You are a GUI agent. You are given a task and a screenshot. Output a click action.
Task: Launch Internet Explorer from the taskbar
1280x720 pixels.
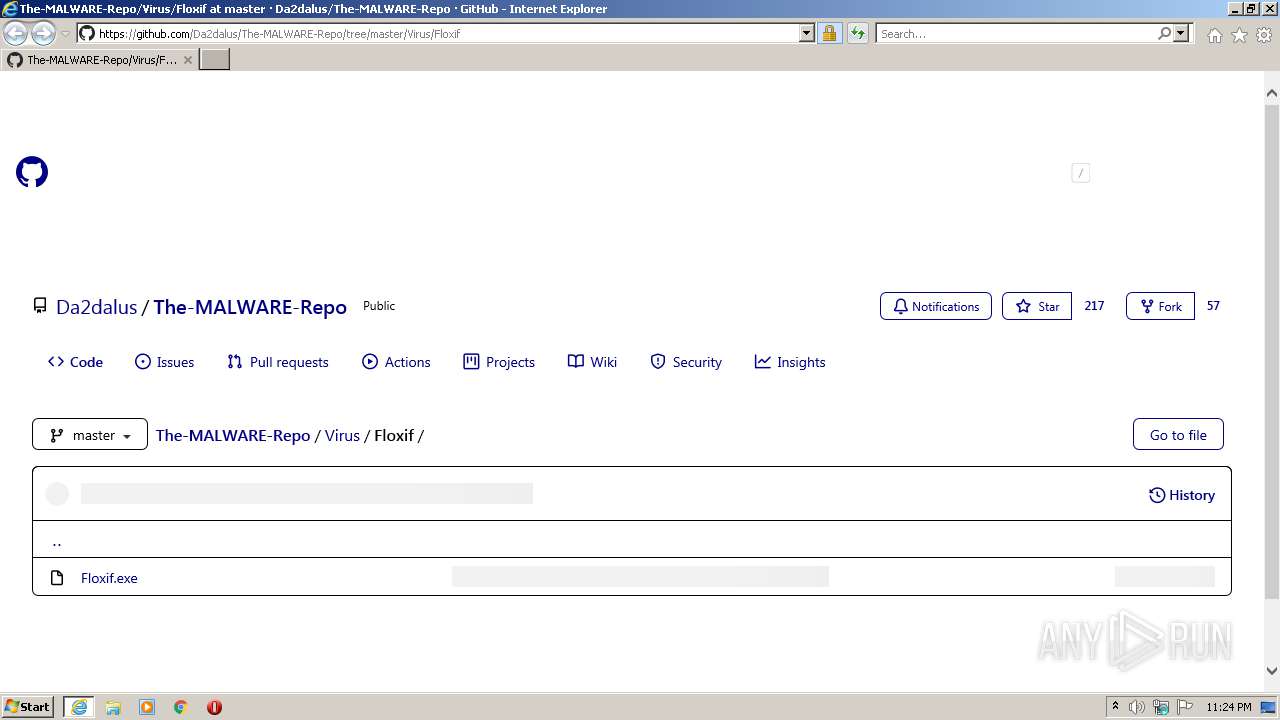79,707
